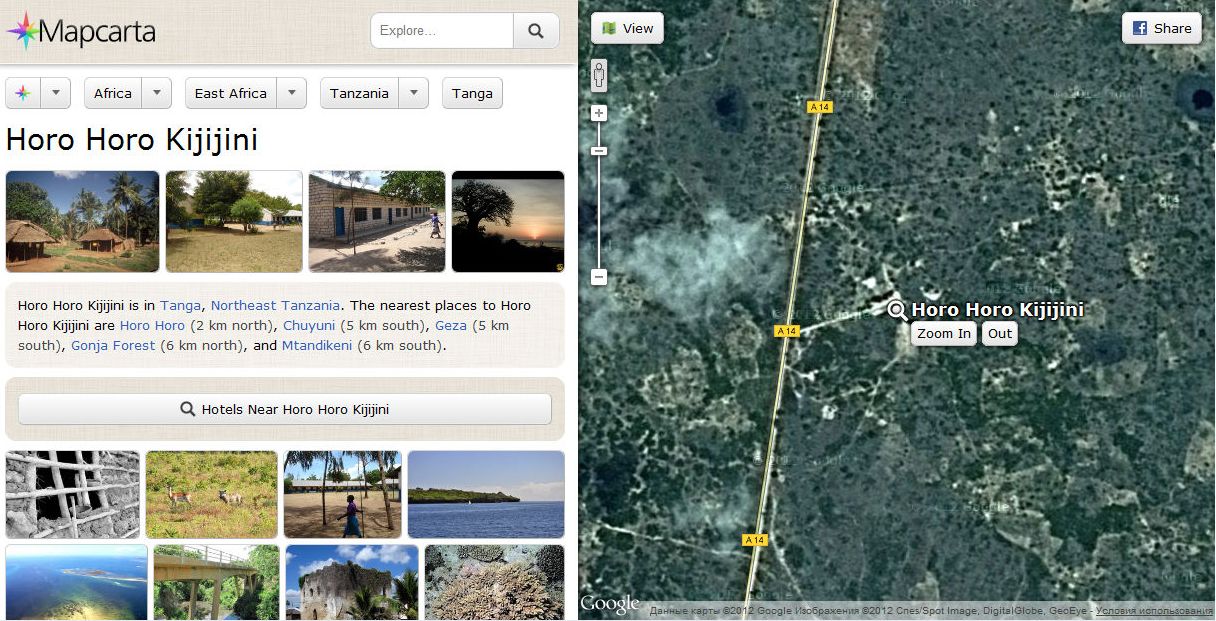
Task: Open the map terms of use link
Action: [x=1154, y=610]
